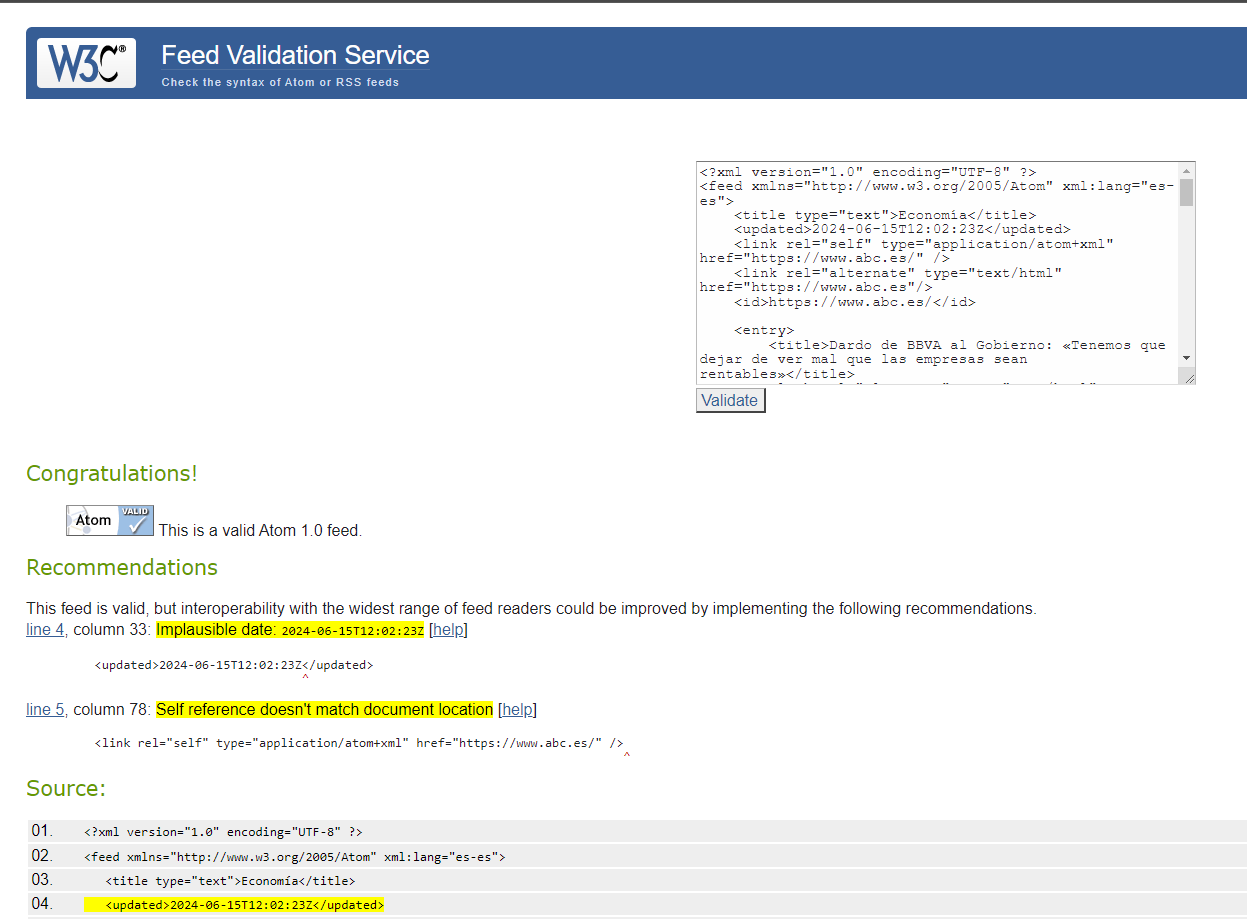The width and height of the screenshot is (1247, 919).
Task: Click the W3C logo
Action: 86,63
